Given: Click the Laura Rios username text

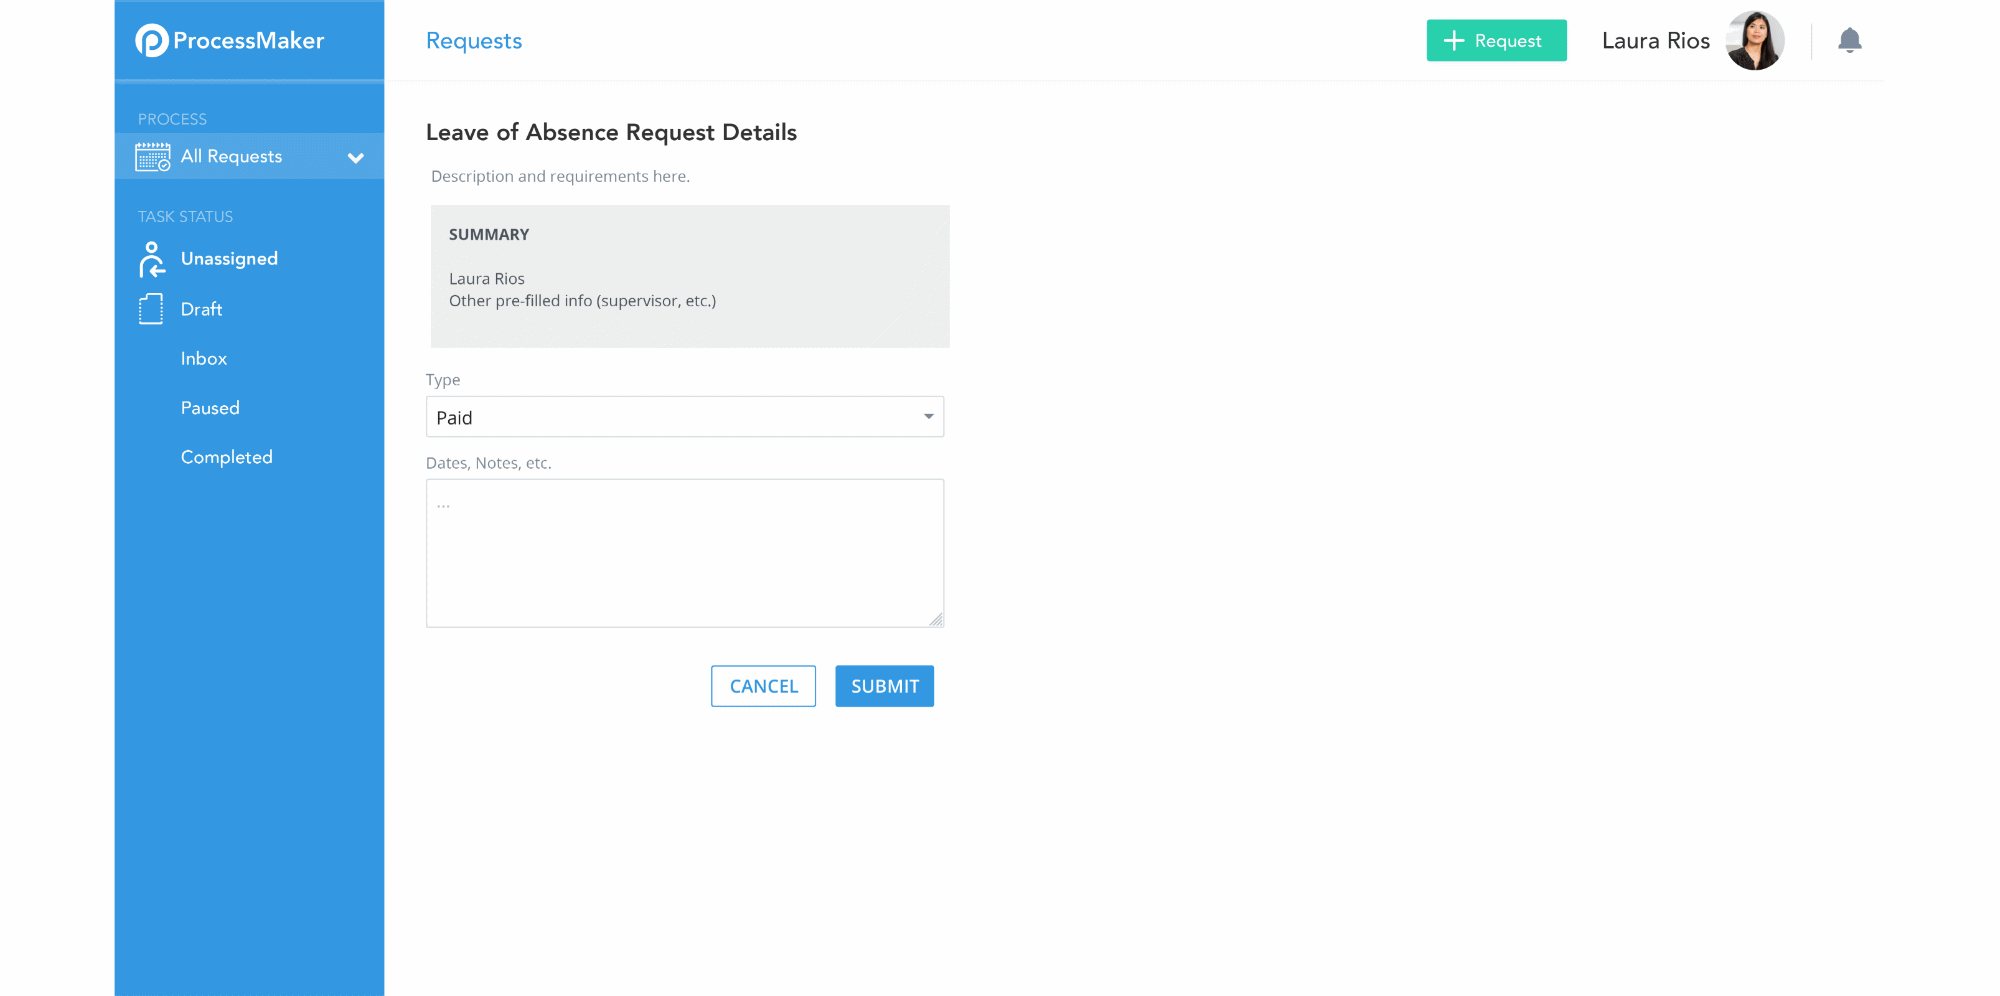Looking at the screenshot, I should 1655,41.
